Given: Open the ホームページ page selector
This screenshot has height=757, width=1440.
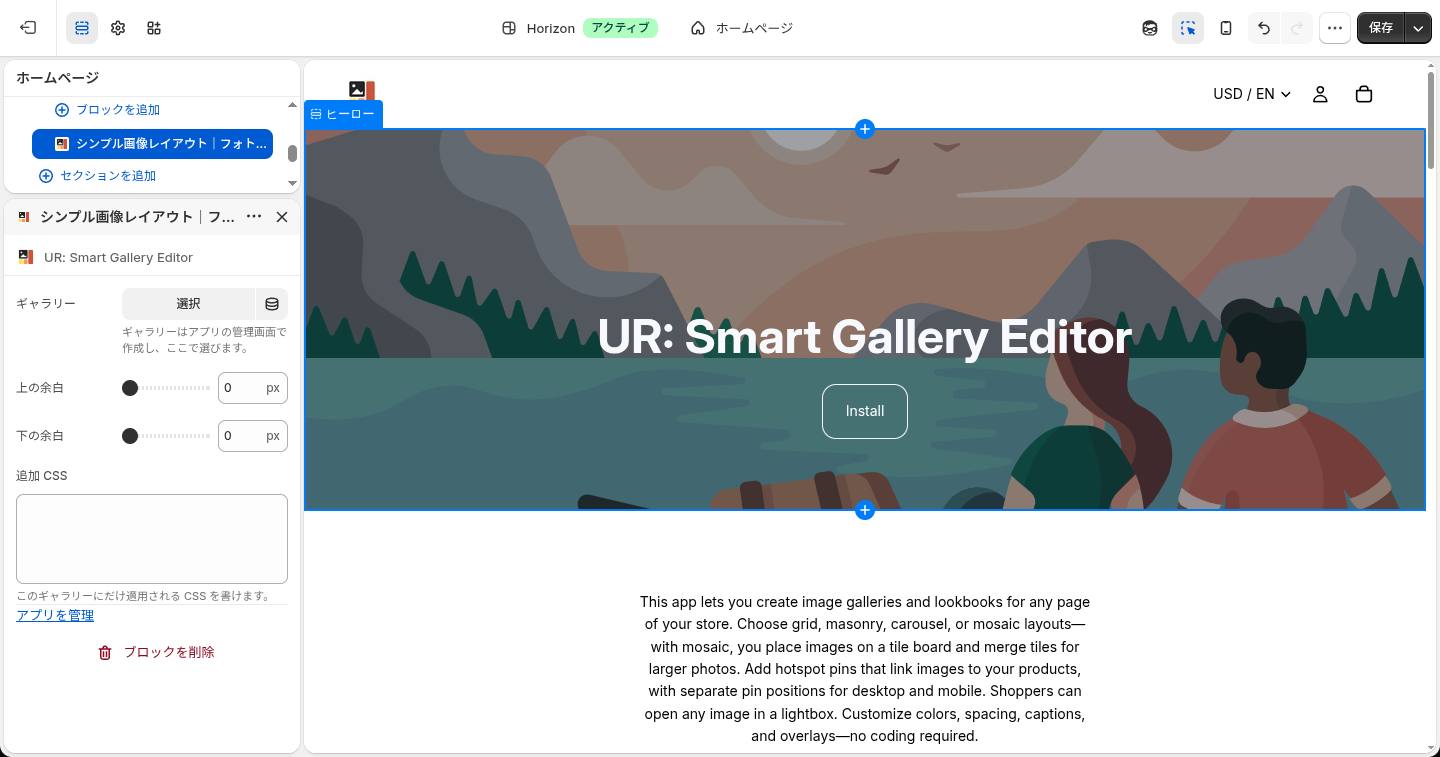Looking at the screenshot, I should (742, 28).
